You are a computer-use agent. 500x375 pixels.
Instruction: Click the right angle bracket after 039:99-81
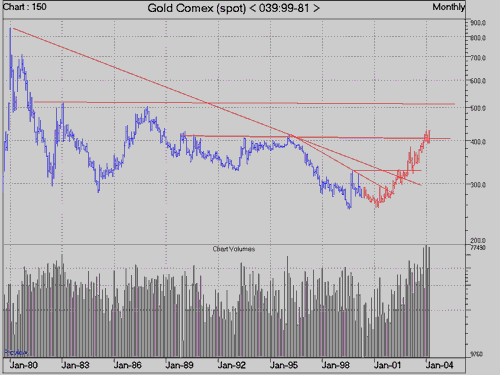pos(316,8)
